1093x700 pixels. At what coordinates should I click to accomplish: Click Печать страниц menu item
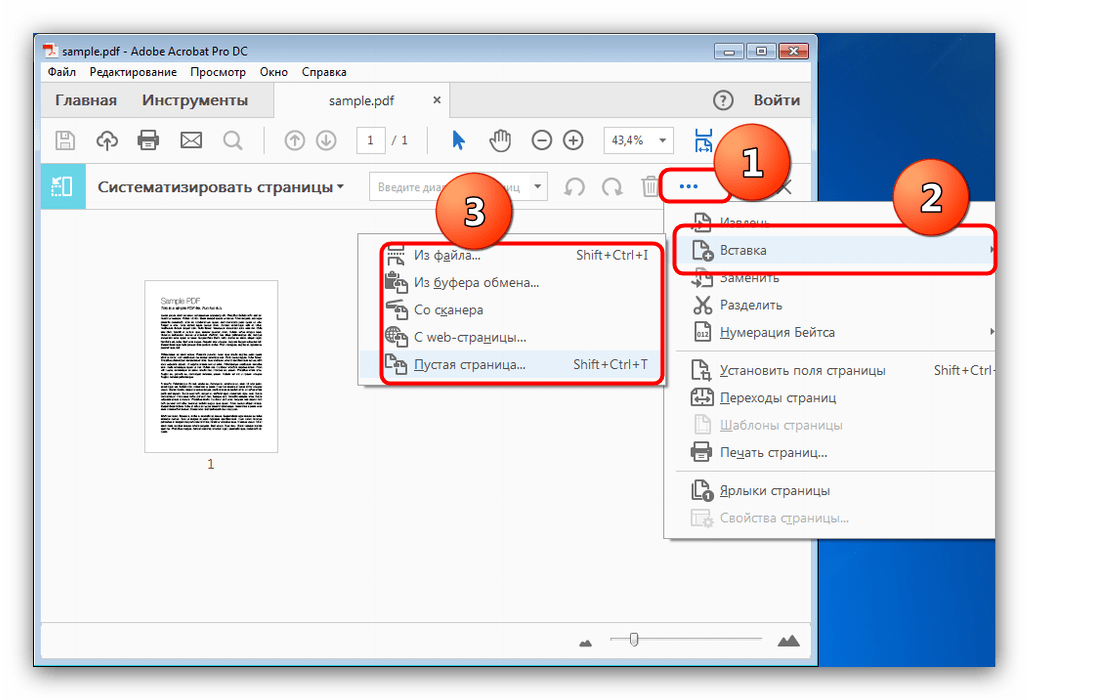click(773, 452)
